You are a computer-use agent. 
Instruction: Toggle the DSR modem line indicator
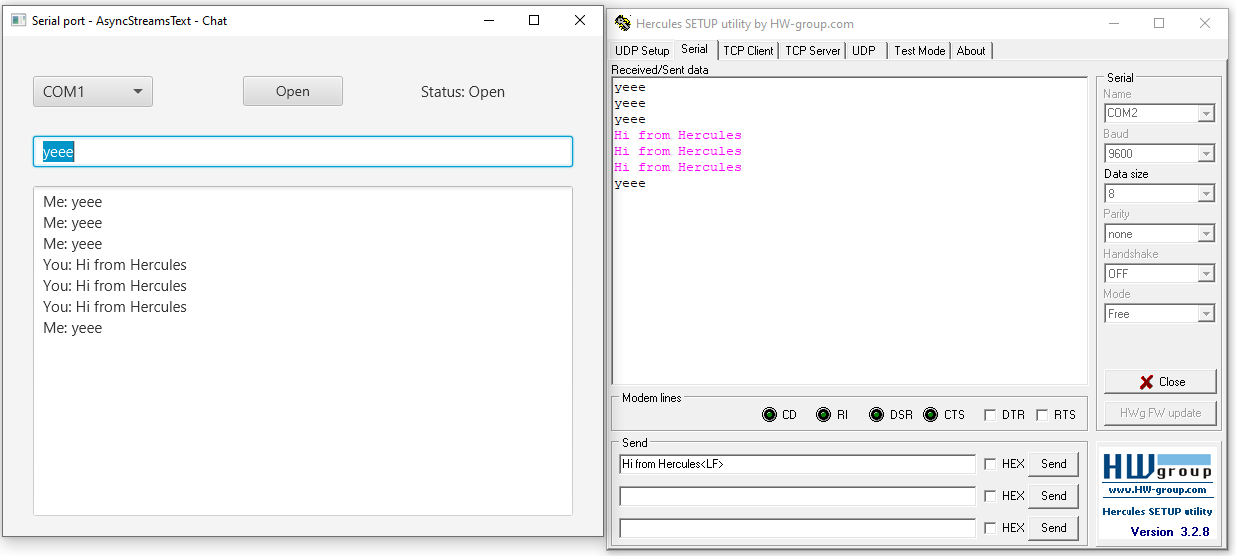[876, 415]
